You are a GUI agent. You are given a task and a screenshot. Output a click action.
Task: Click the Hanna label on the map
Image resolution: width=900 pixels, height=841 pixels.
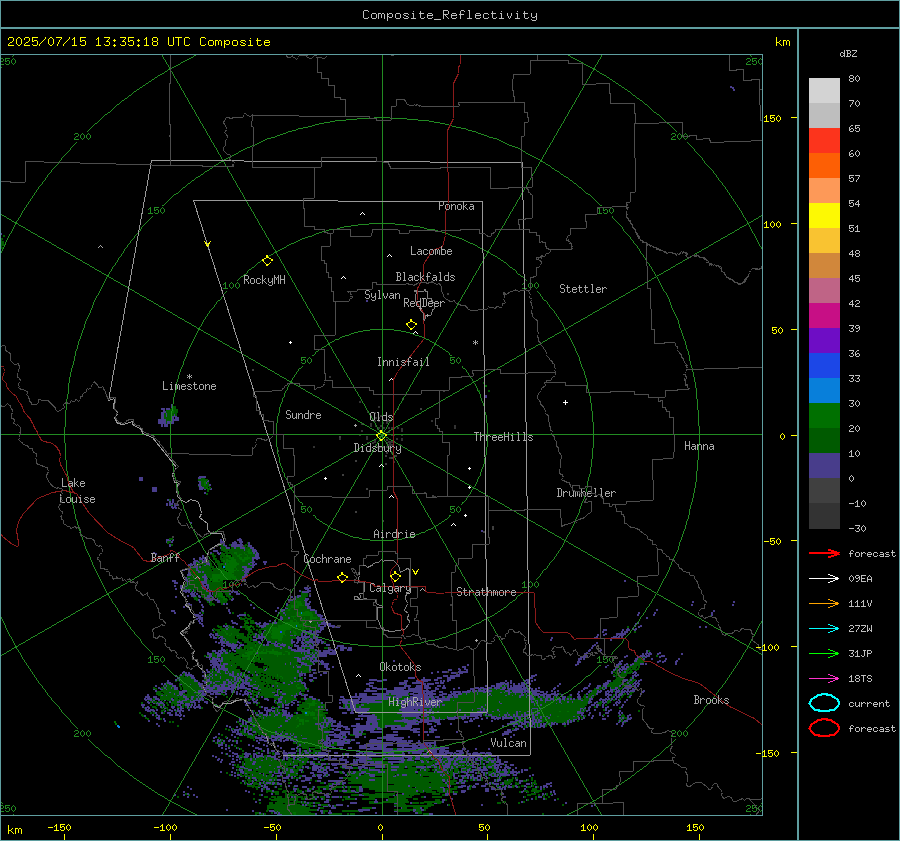(699, 446)
